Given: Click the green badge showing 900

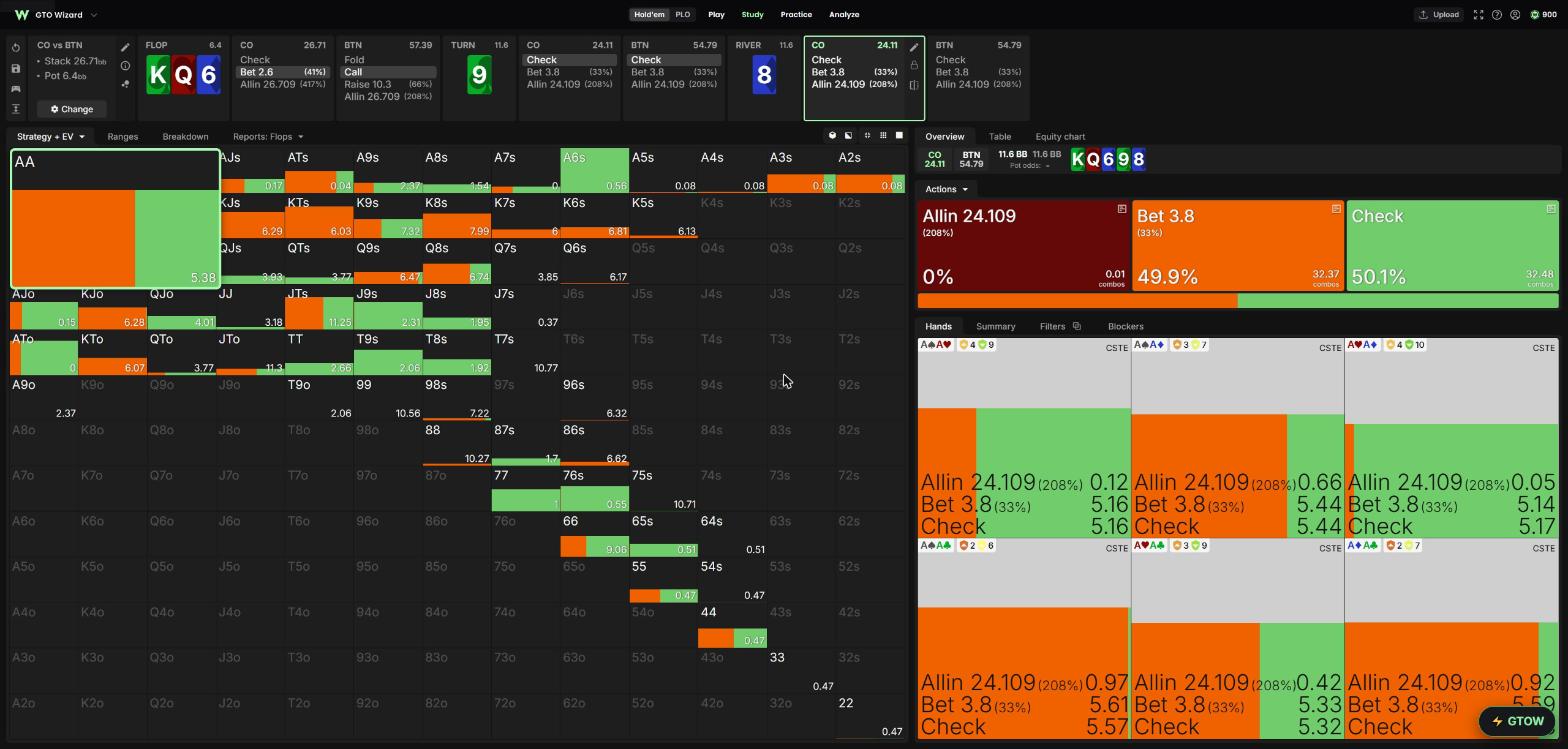Looking at the screenshot, I should 1542,15.
